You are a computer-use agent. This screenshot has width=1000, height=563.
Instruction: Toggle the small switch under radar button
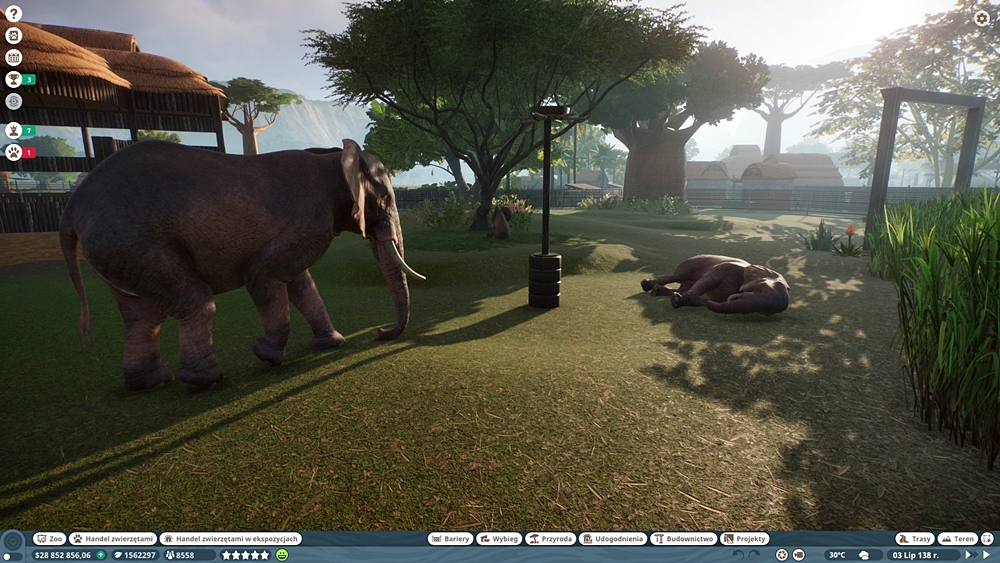coord(12,557)
